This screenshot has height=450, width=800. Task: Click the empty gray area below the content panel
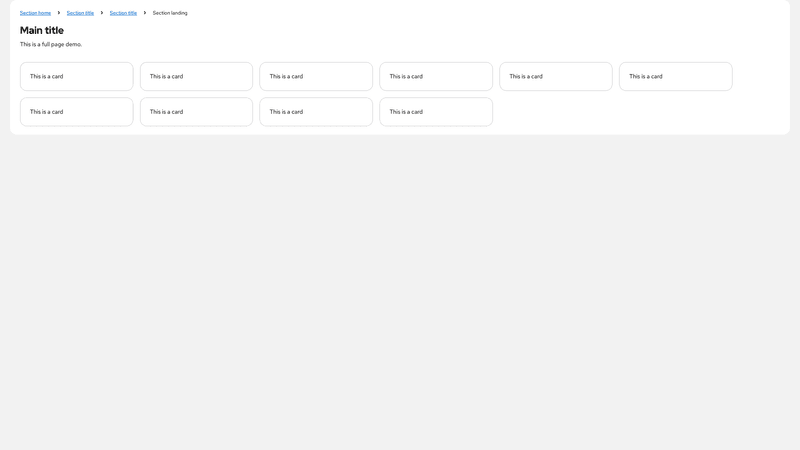click(400, 300)
